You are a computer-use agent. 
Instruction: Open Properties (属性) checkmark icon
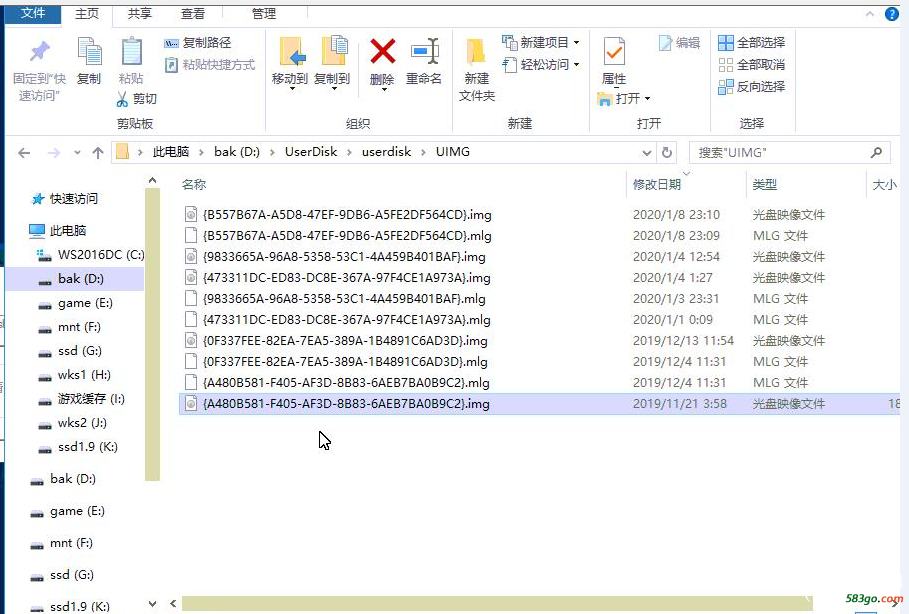click(614, 52)
